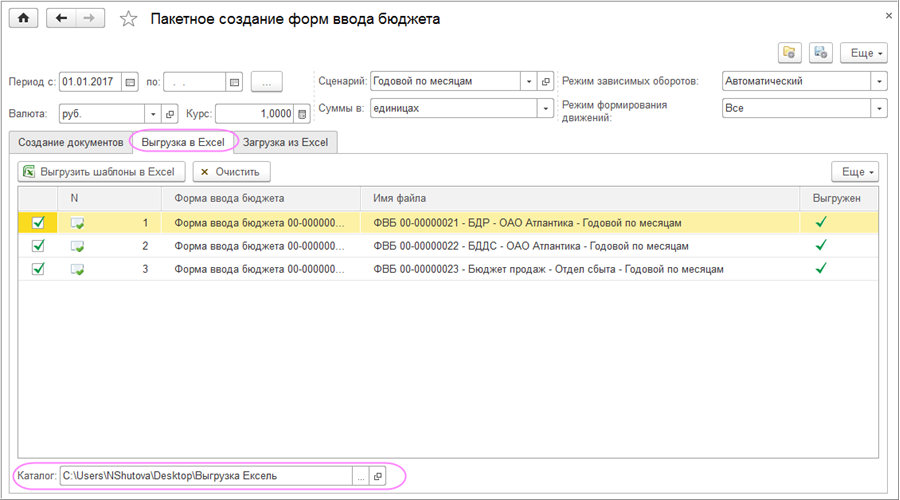
Task: Uncheck the first row checkbox
Action: click(38, 224)
